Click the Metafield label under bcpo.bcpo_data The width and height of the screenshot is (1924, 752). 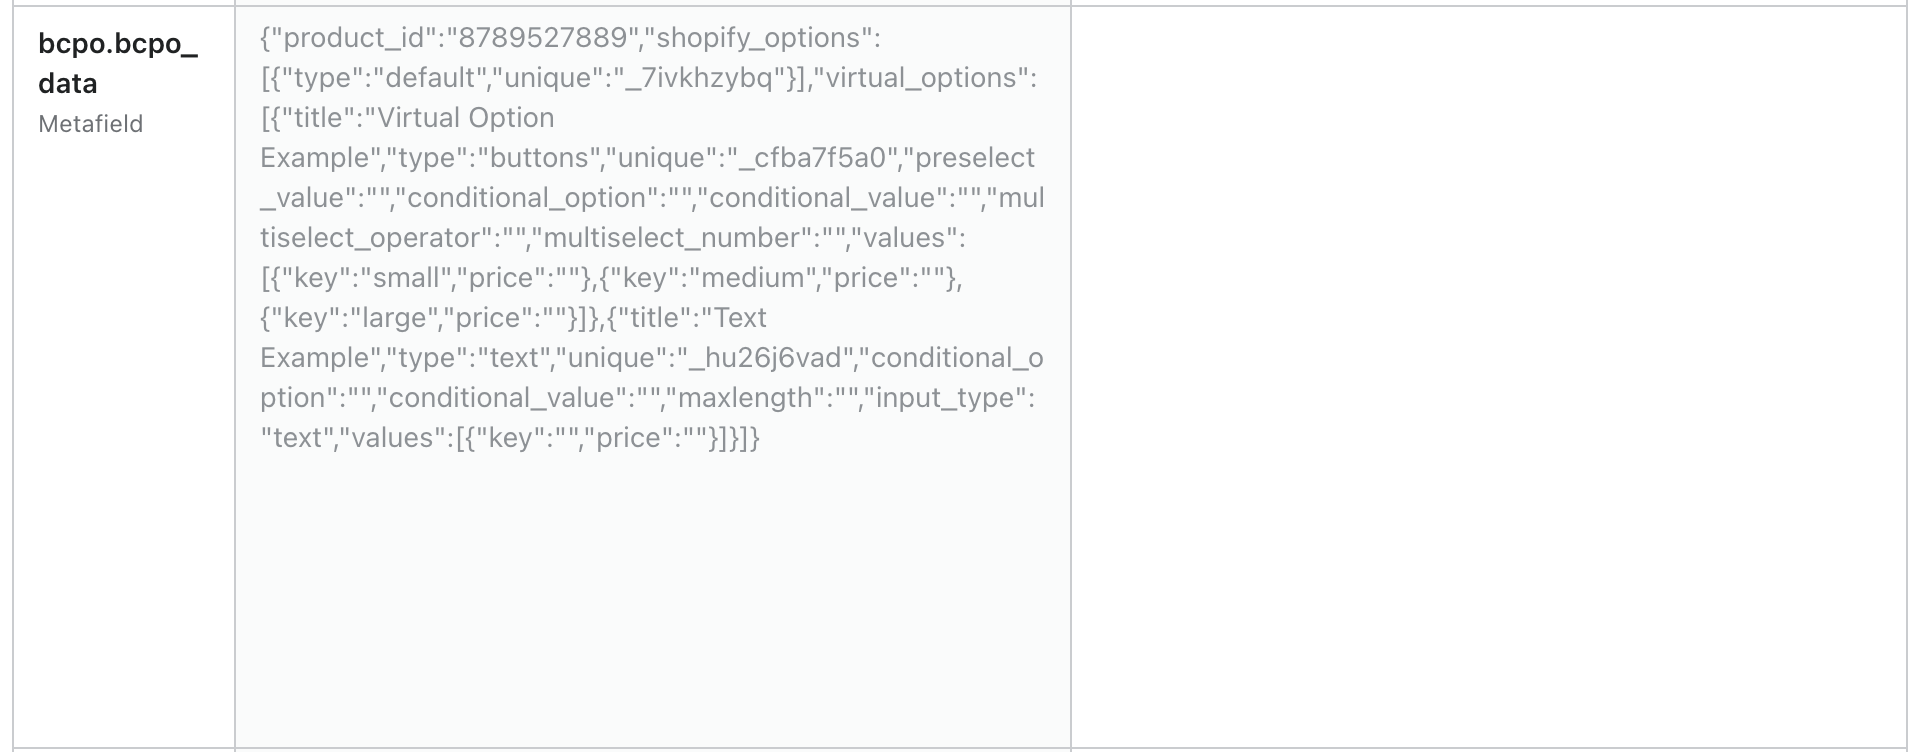point(91,124)
